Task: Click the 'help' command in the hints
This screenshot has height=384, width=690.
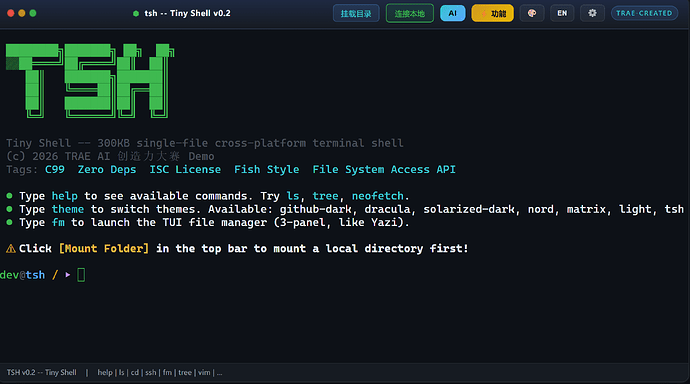Action: [x=65, y=196]
